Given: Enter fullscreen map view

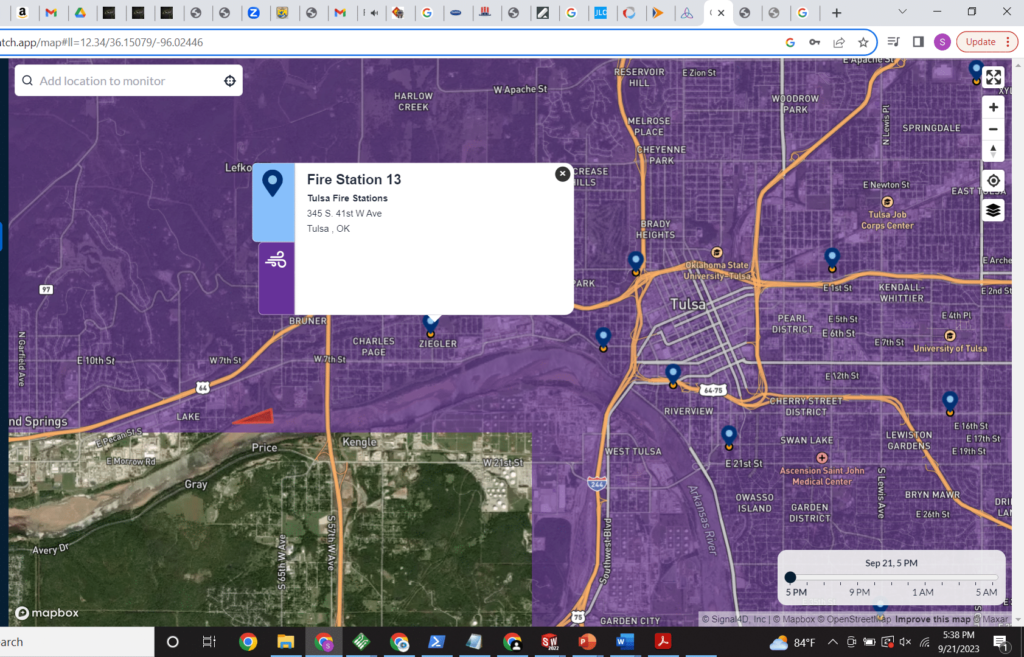Looking at the screenshot, I should click(x=993, y=78).
